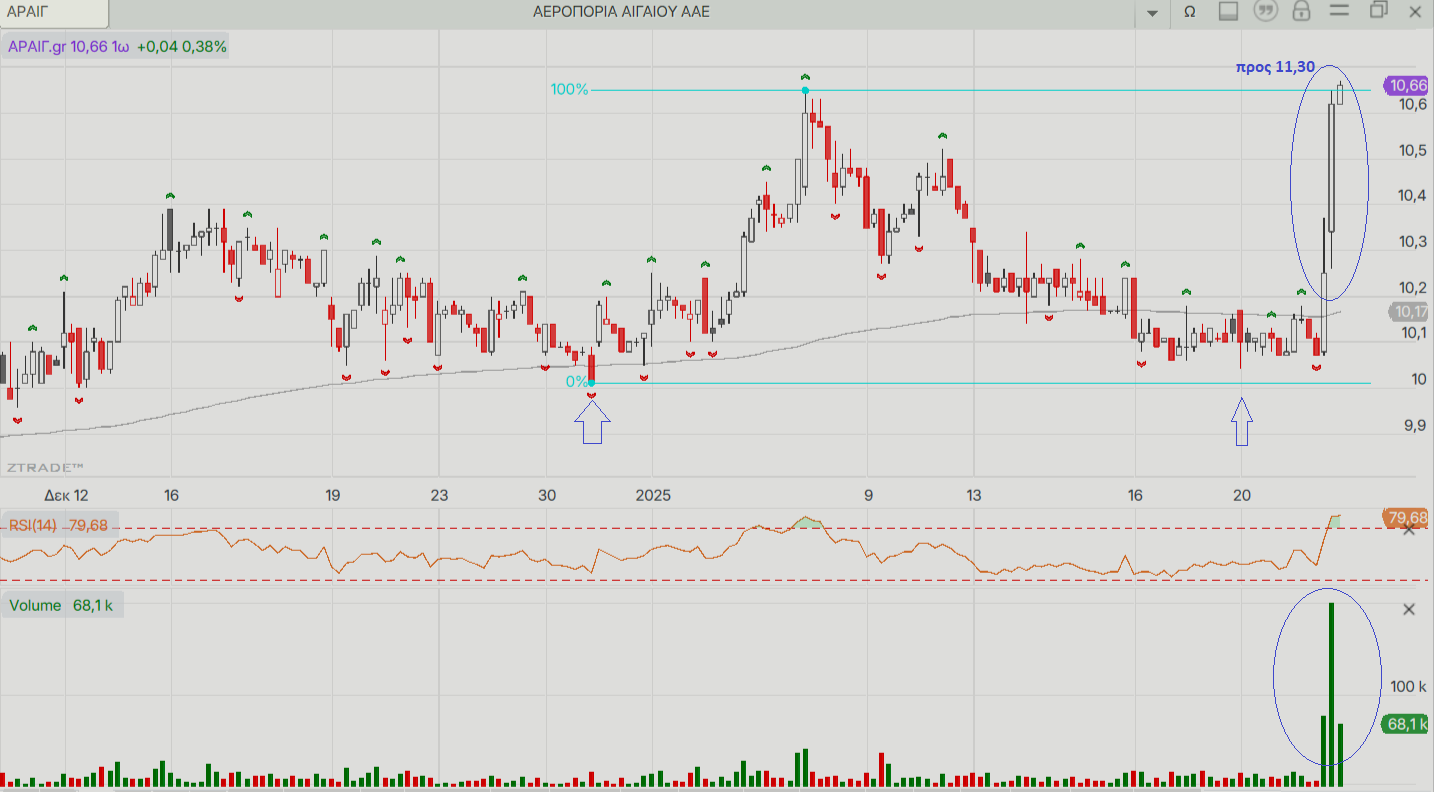Click the 10,3 price axis label
This screenshot has width=1434, height=792.
coord(1414,241)
